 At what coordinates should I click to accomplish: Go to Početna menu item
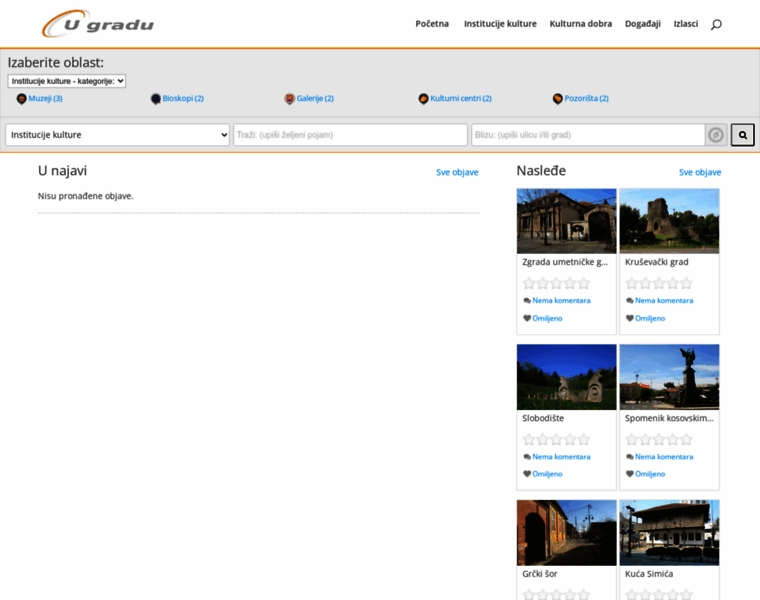coord(432,24)
